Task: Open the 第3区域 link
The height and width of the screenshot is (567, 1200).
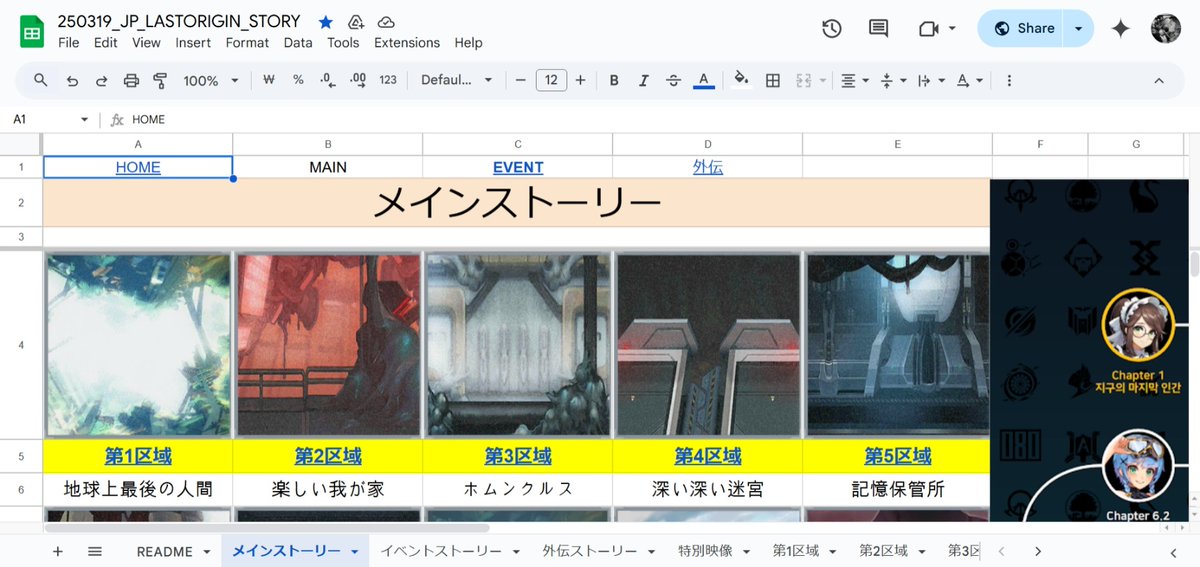Action: [518, 456]
